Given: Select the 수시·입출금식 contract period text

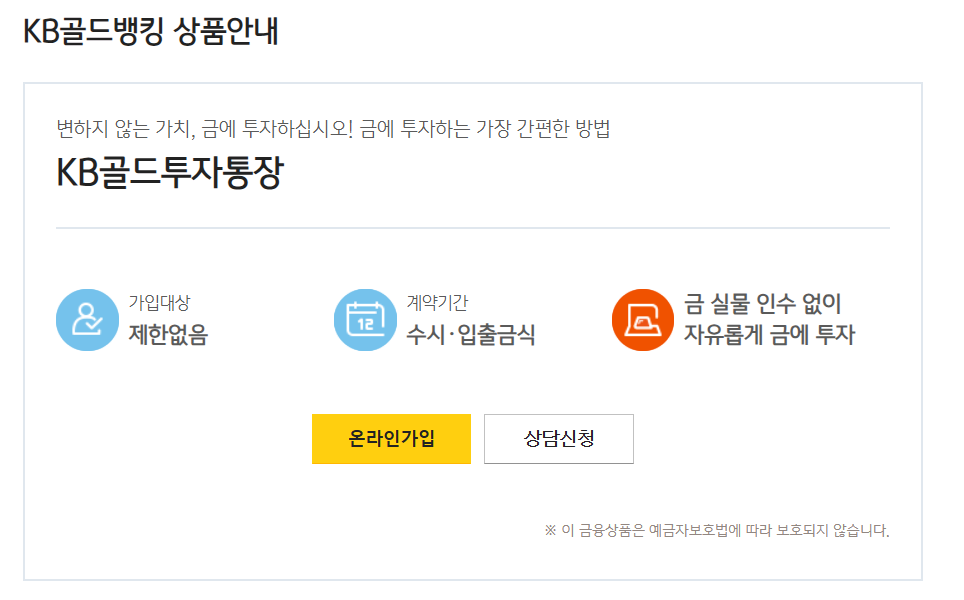Looking at the screenshot, I should pyautogui.click(x=472, y=332).
